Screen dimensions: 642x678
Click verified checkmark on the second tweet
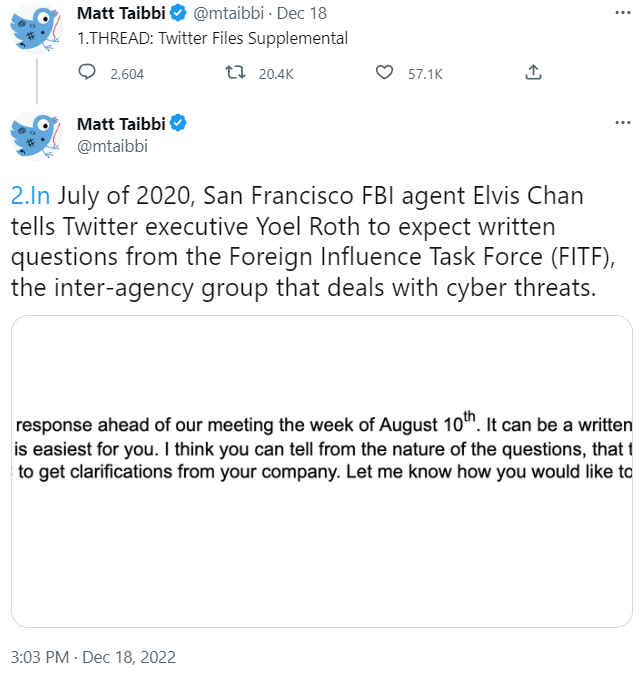178,124
